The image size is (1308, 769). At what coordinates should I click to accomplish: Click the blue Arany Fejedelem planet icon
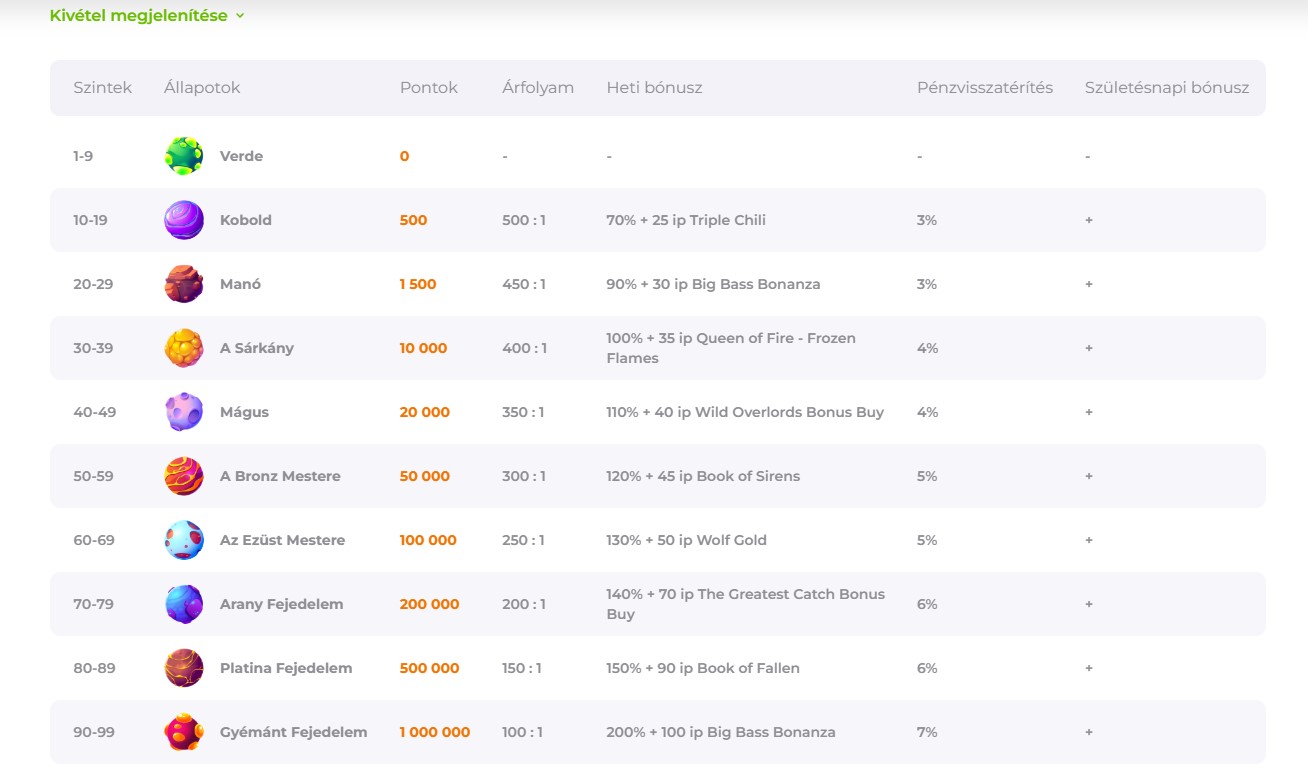184,604
